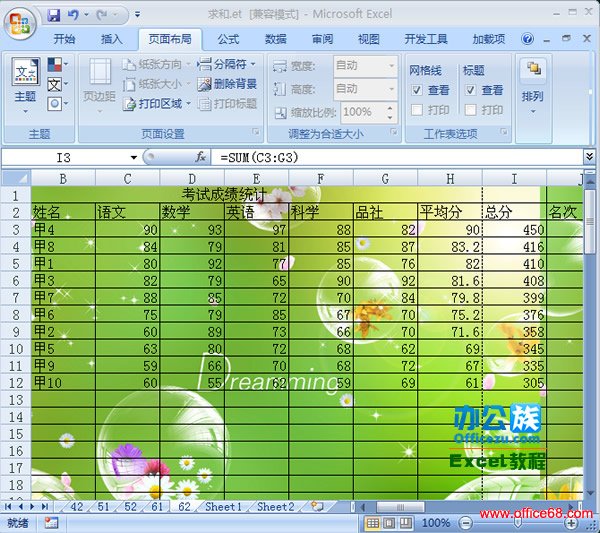Increase the Scale (缩放比例) percentage
The height and width of the screenshot is (533, 600).
point(390,108)
